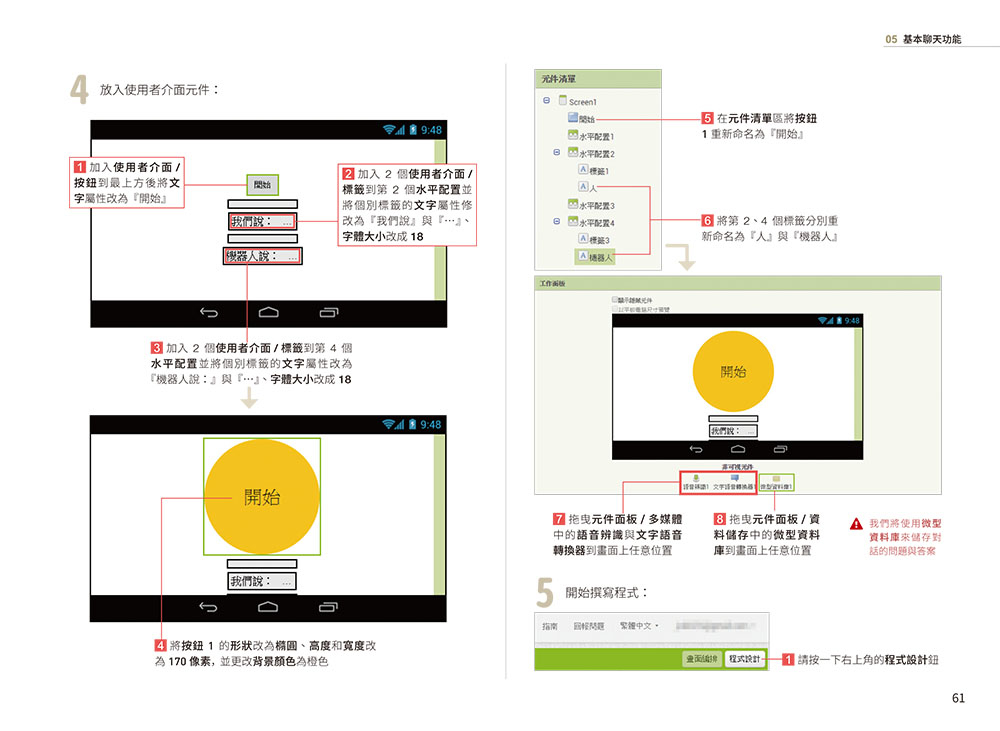The width and height of the screenshot is (1000, 731).
Task: Click the recent-apps icon under the large orange 開始 mockup
Action: pos(328,607)
